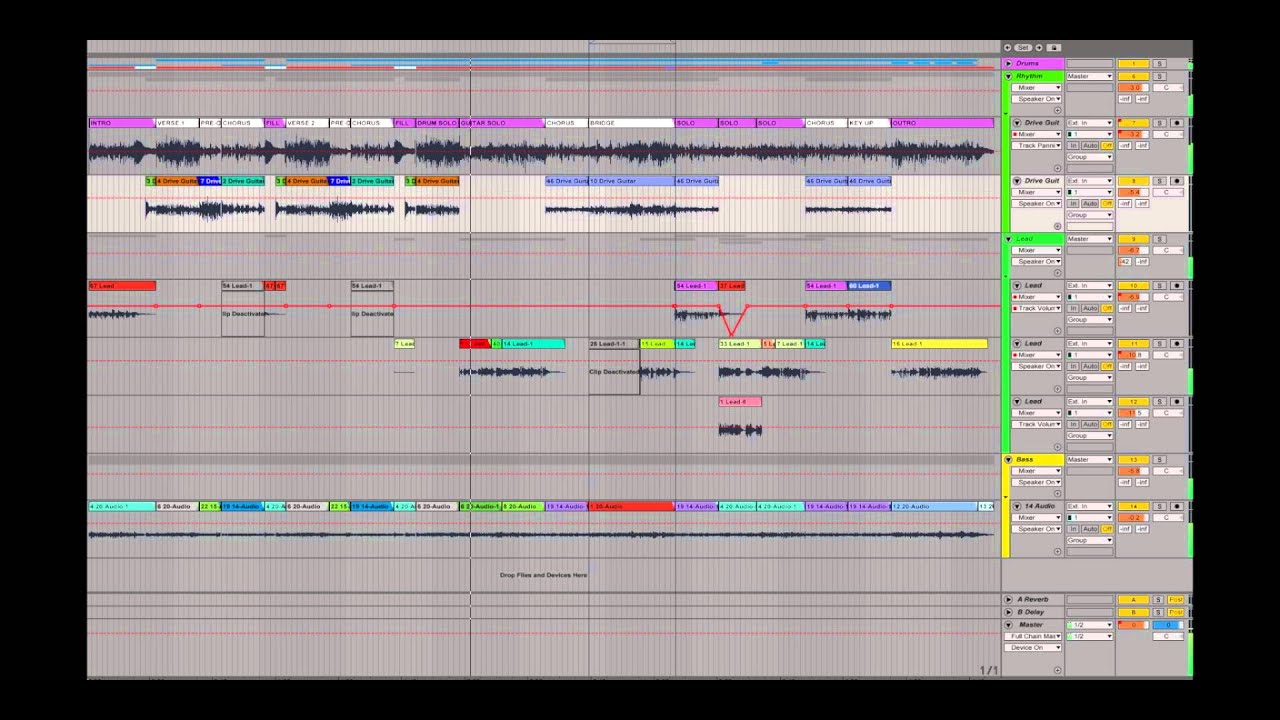This screenshot has height=720, width=1280.
Task: Toggle the automation lock icon
Action: tap(1054, 47)
